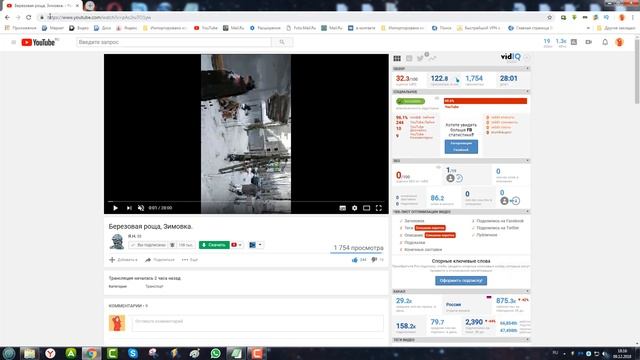Viewport: 640px width, 360px height.
Task: Click the 32.3 vidIQ score value
Action: pos(407,78)
